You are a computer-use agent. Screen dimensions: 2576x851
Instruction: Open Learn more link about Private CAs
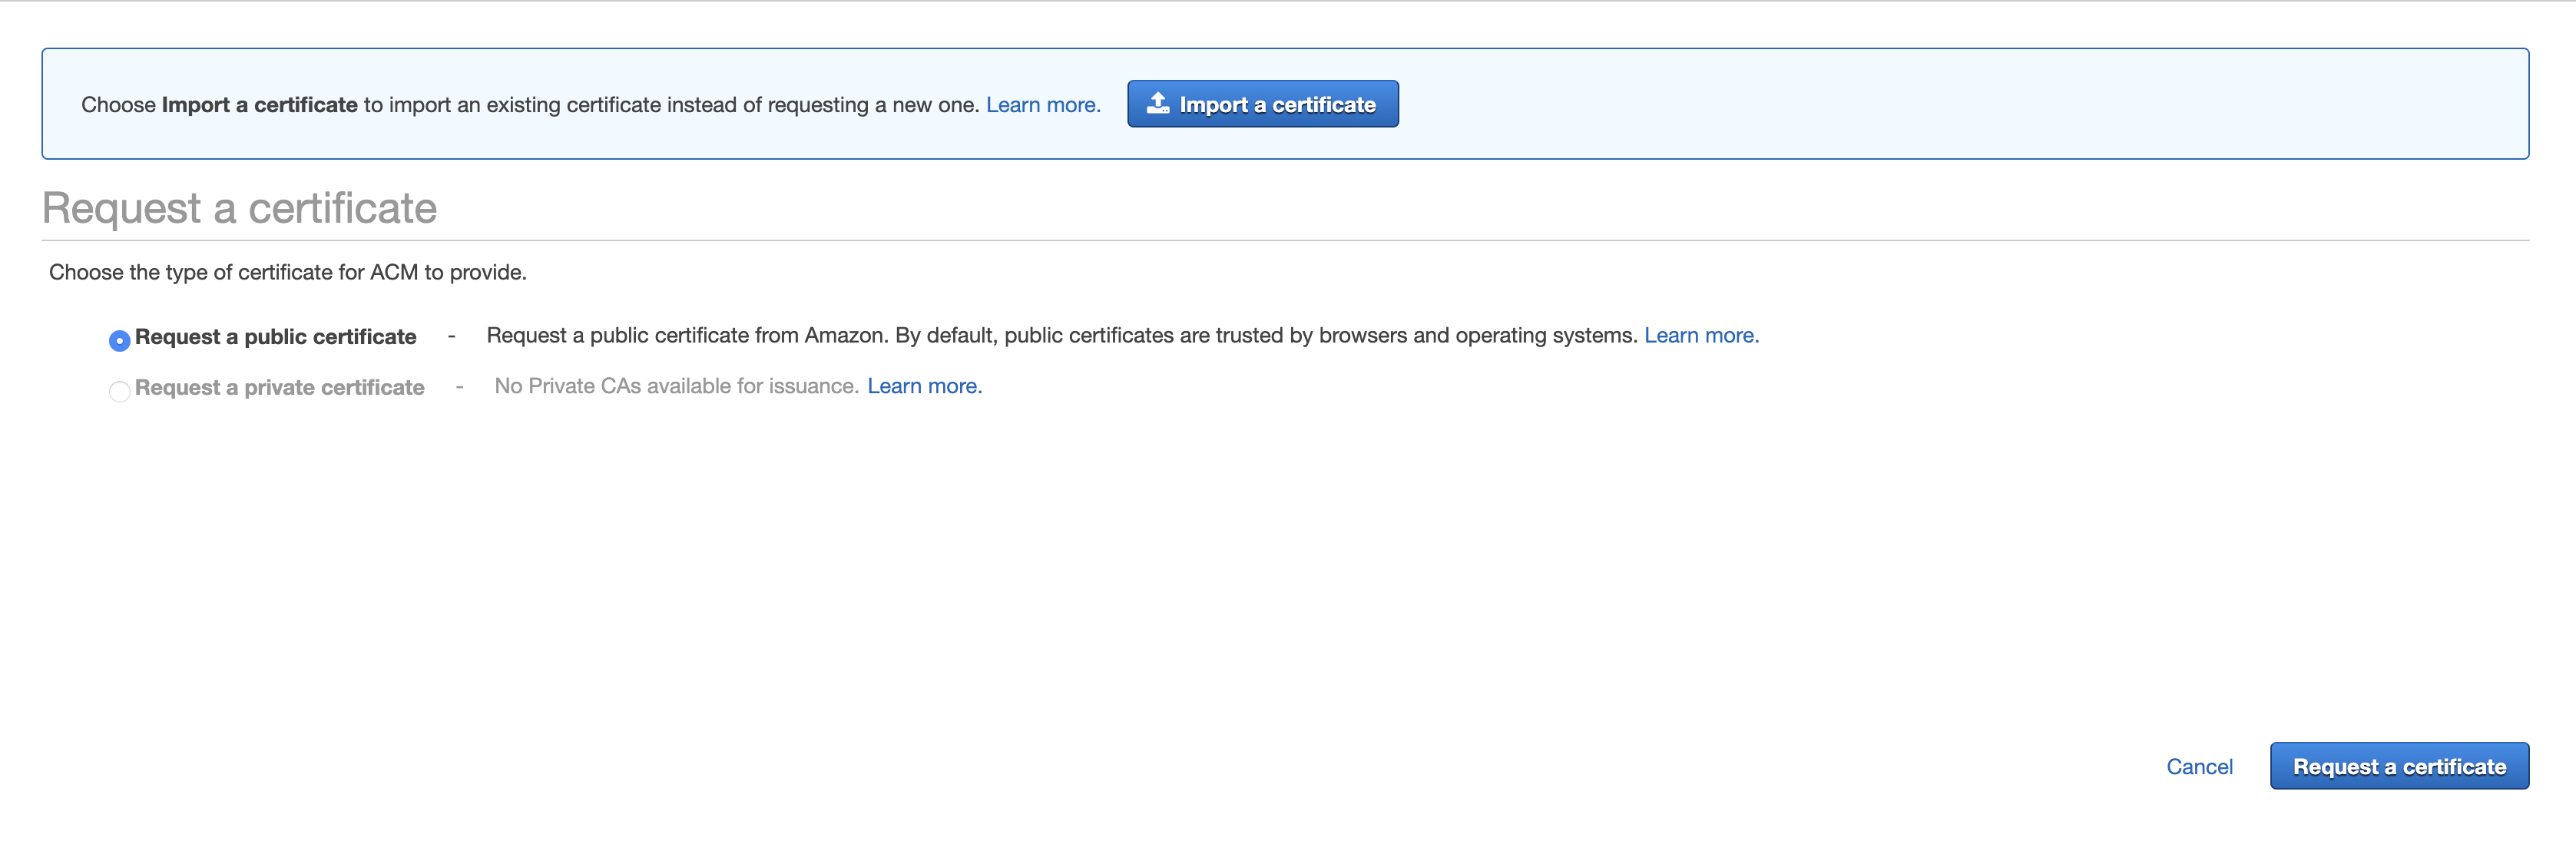coord(924,386)
